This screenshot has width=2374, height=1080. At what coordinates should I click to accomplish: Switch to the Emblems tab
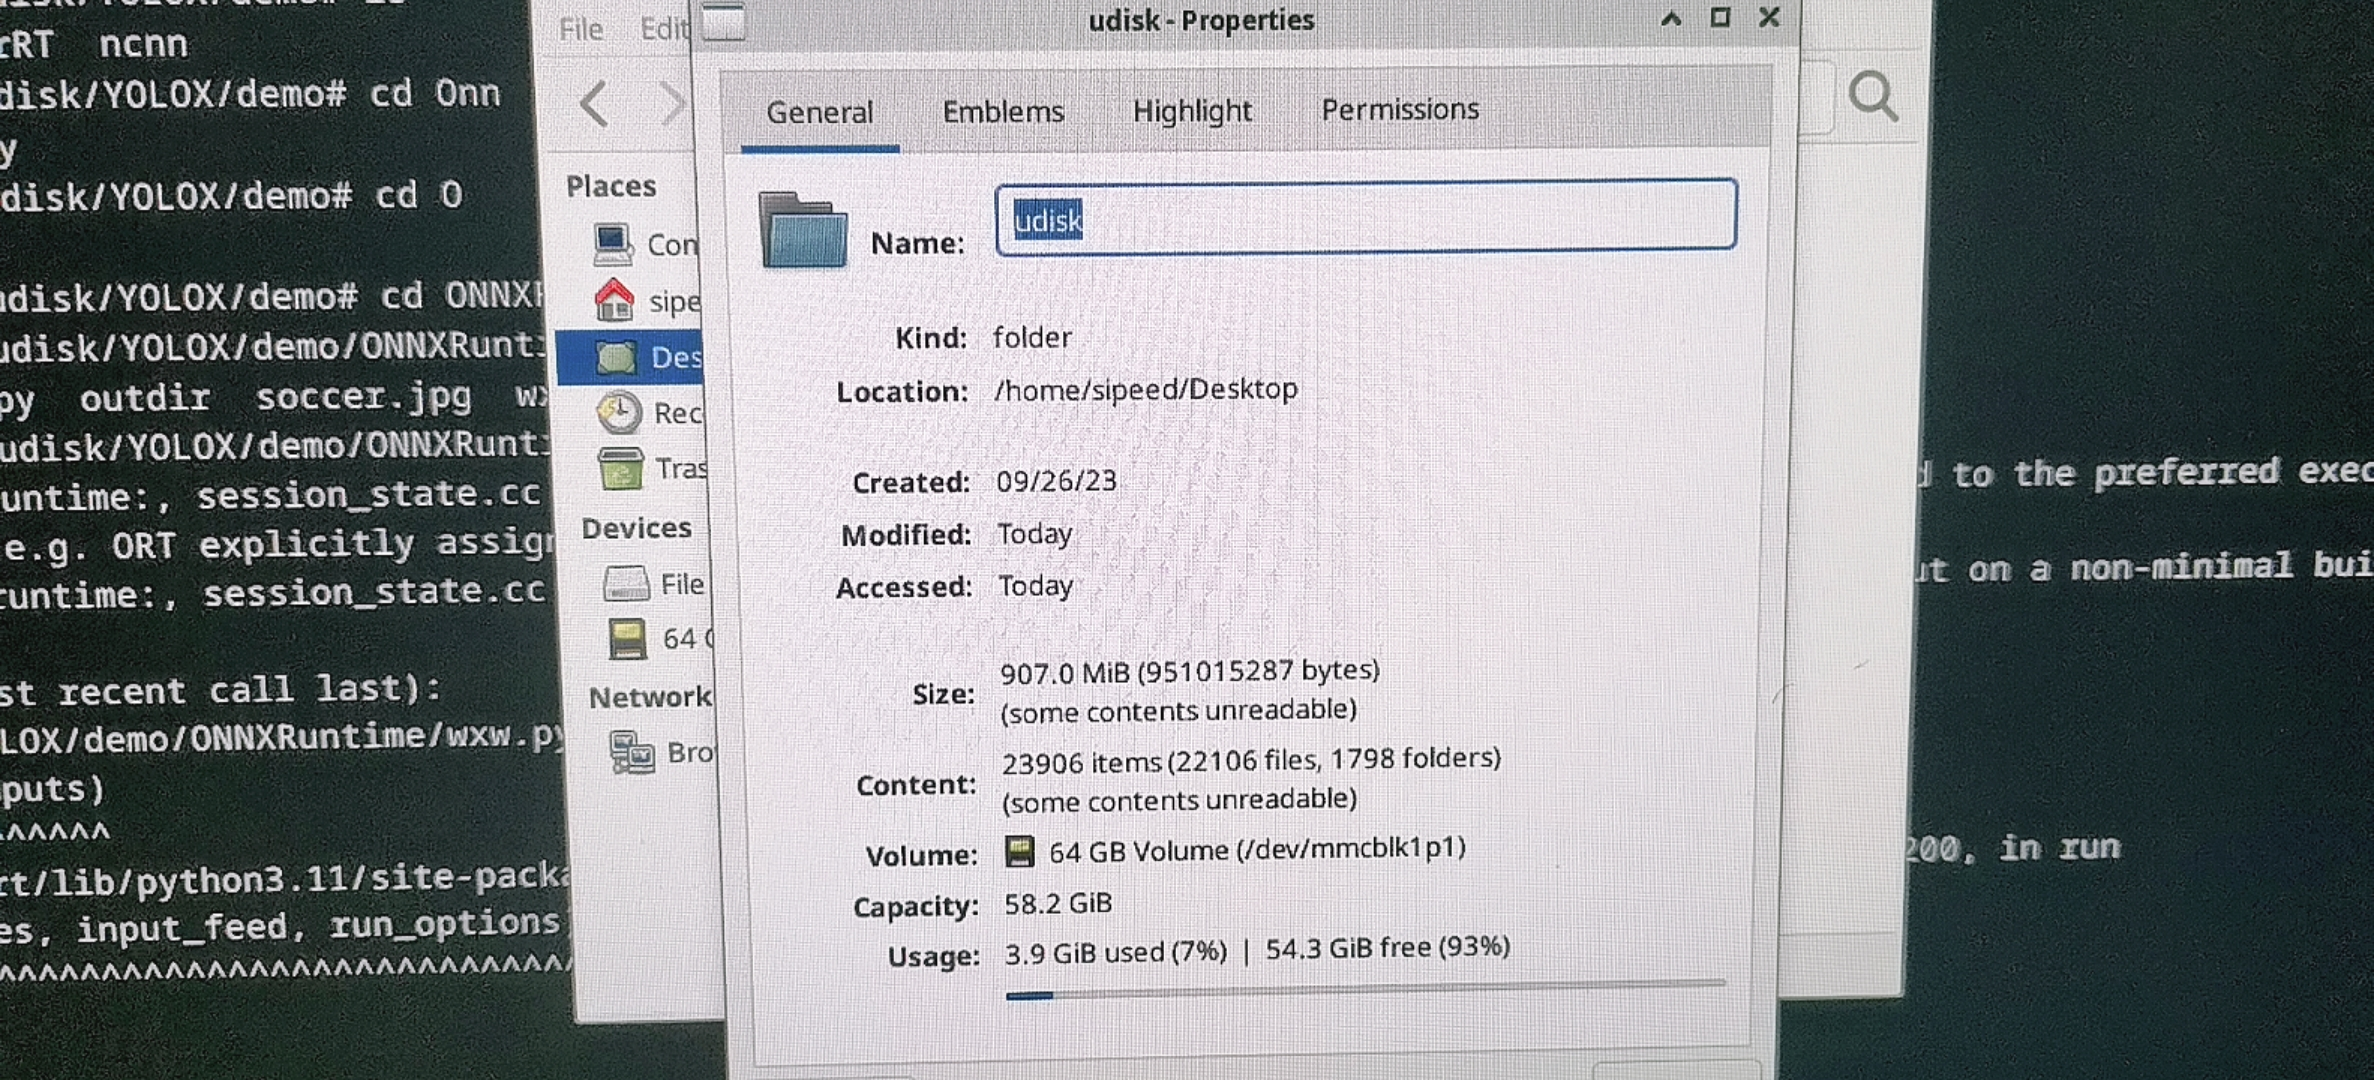[1003, 111]
